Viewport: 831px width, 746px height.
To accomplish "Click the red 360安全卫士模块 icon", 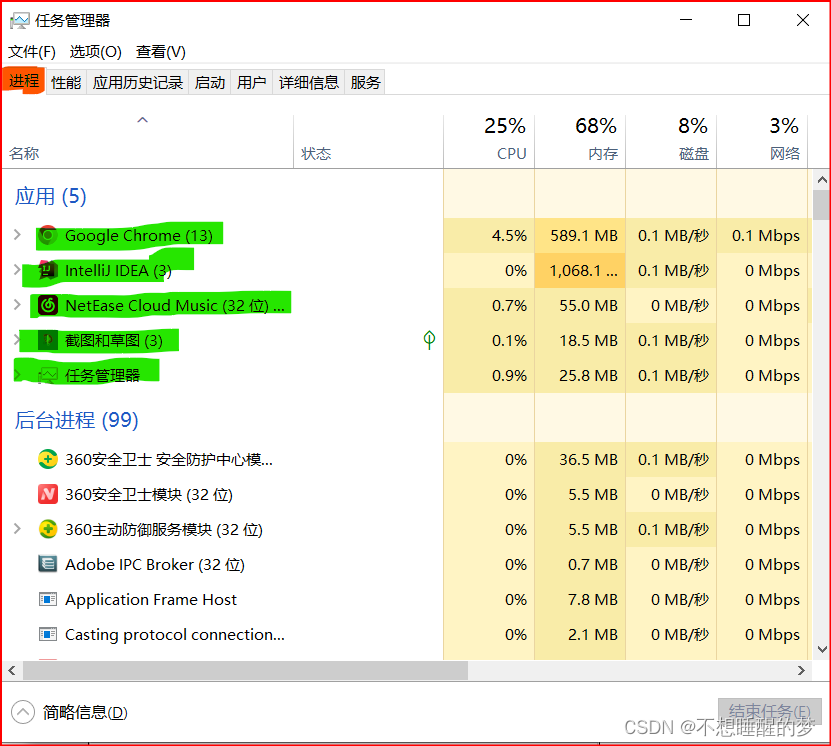I will (48, 494).
